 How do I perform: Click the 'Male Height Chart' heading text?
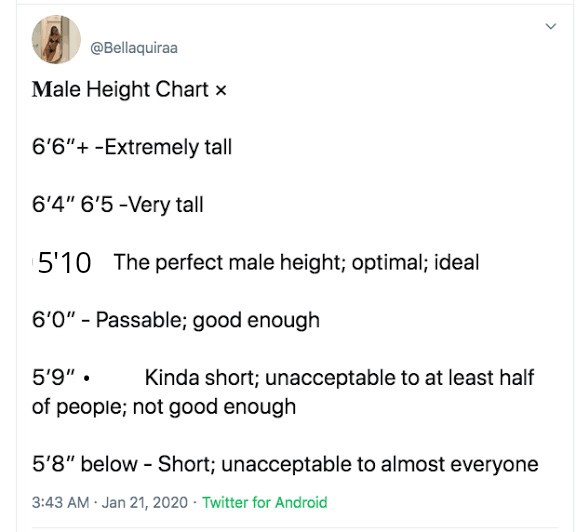(x=120, y=89)
